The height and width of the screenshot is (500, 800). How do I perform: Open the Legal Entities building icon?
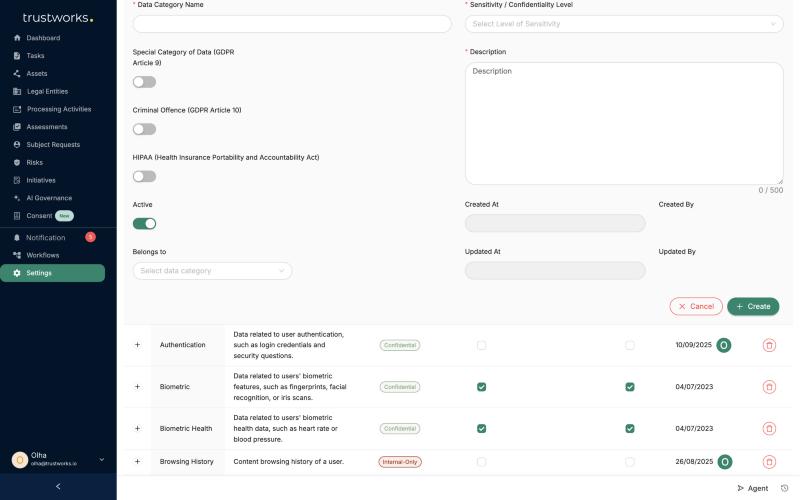coord(17,91)
